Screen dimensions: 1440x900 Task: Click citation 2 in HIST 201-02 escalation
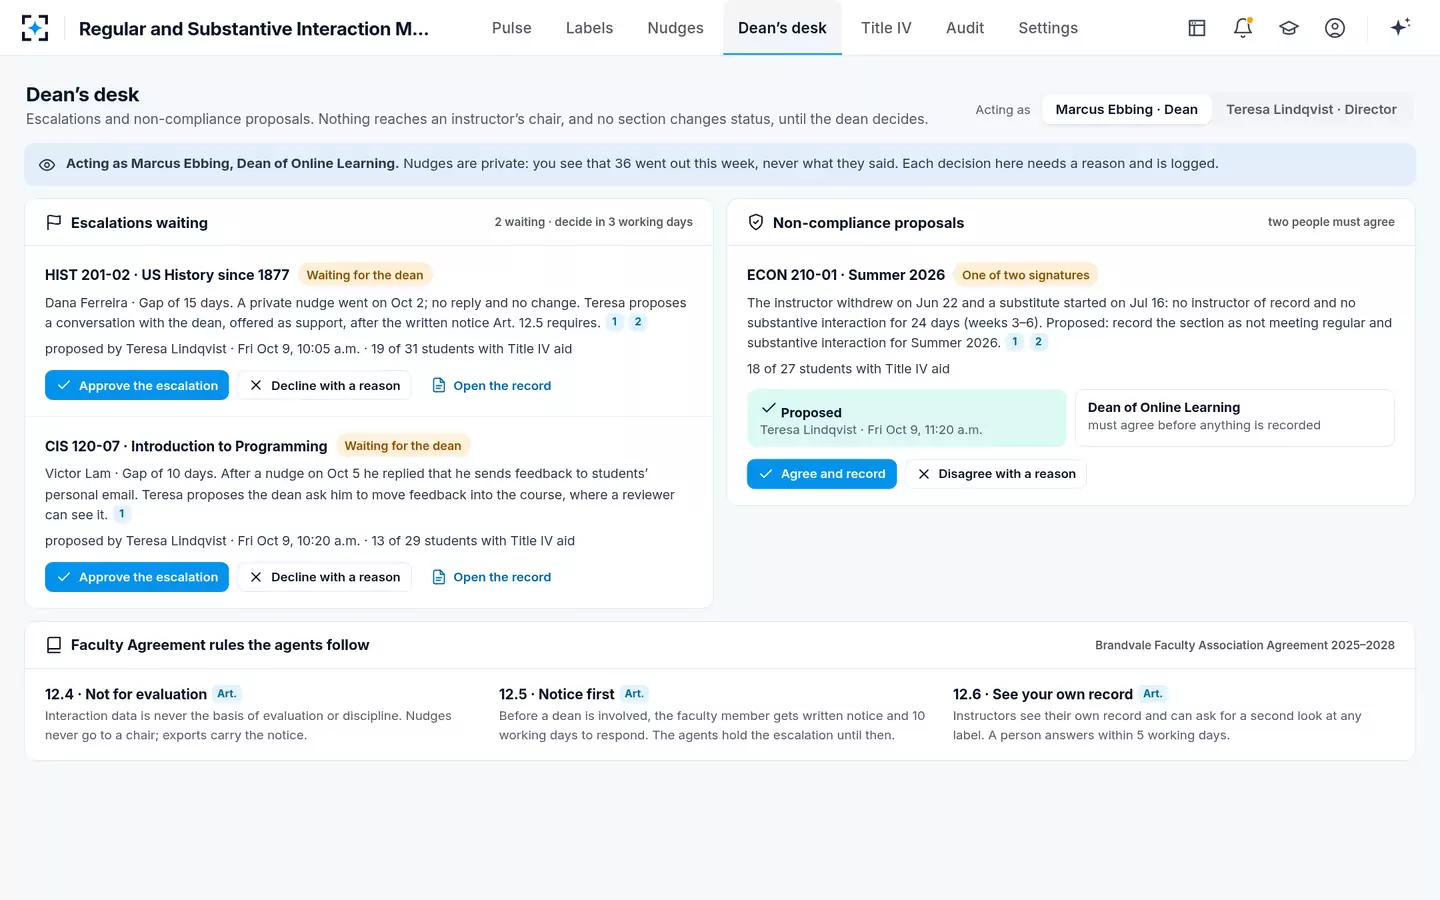coord(638,322)
